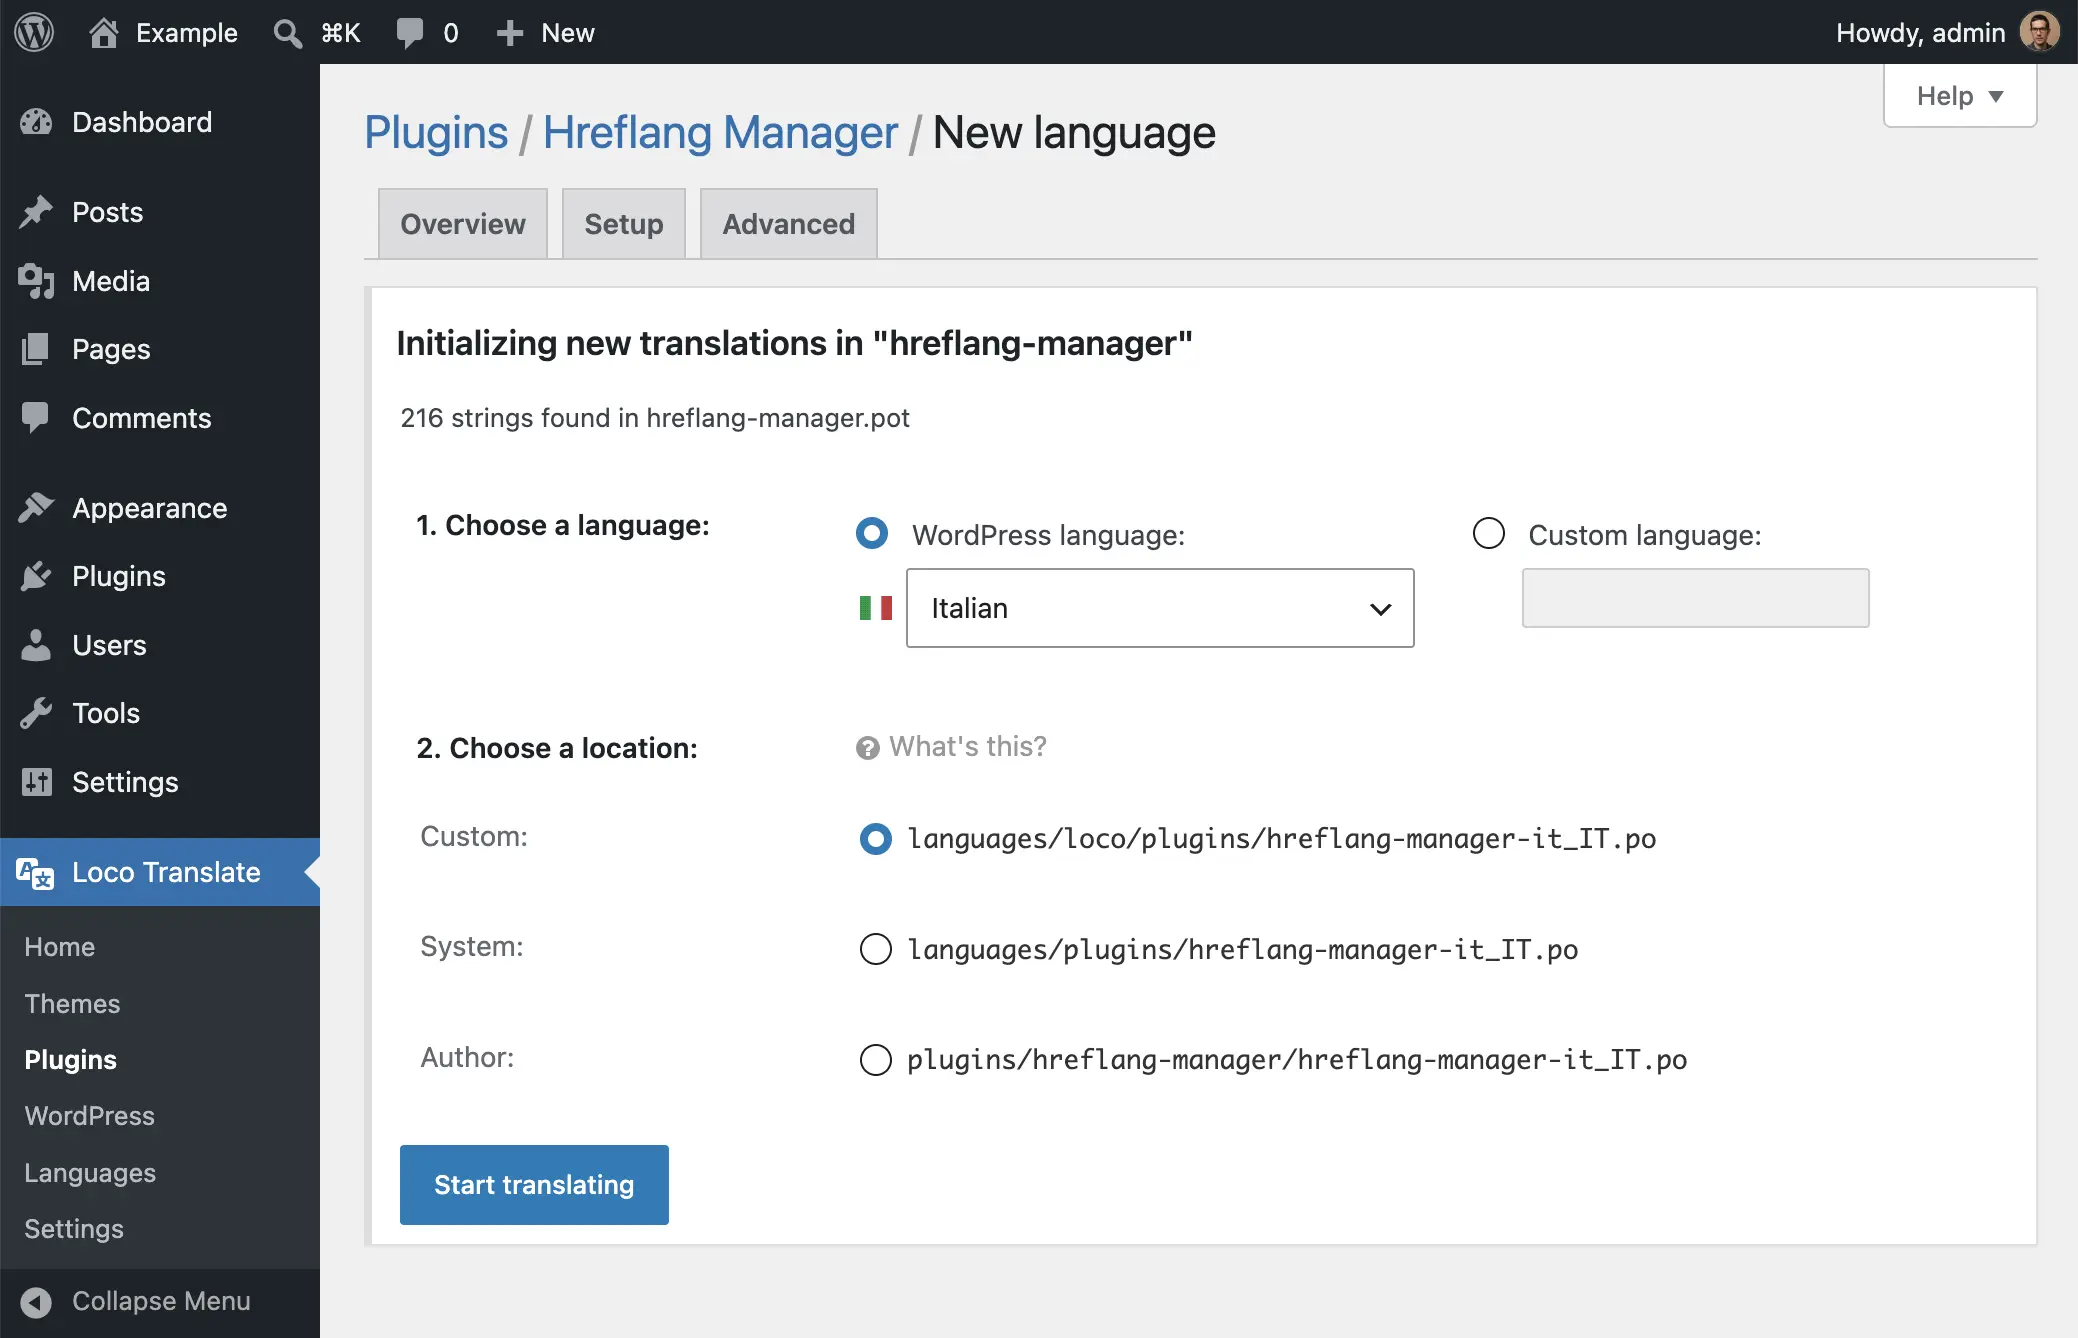This screenshot has width=2078, height=1338.
Task: Click the Plugins plug icon
Action: pyautogui.click(x=36, y=576)
